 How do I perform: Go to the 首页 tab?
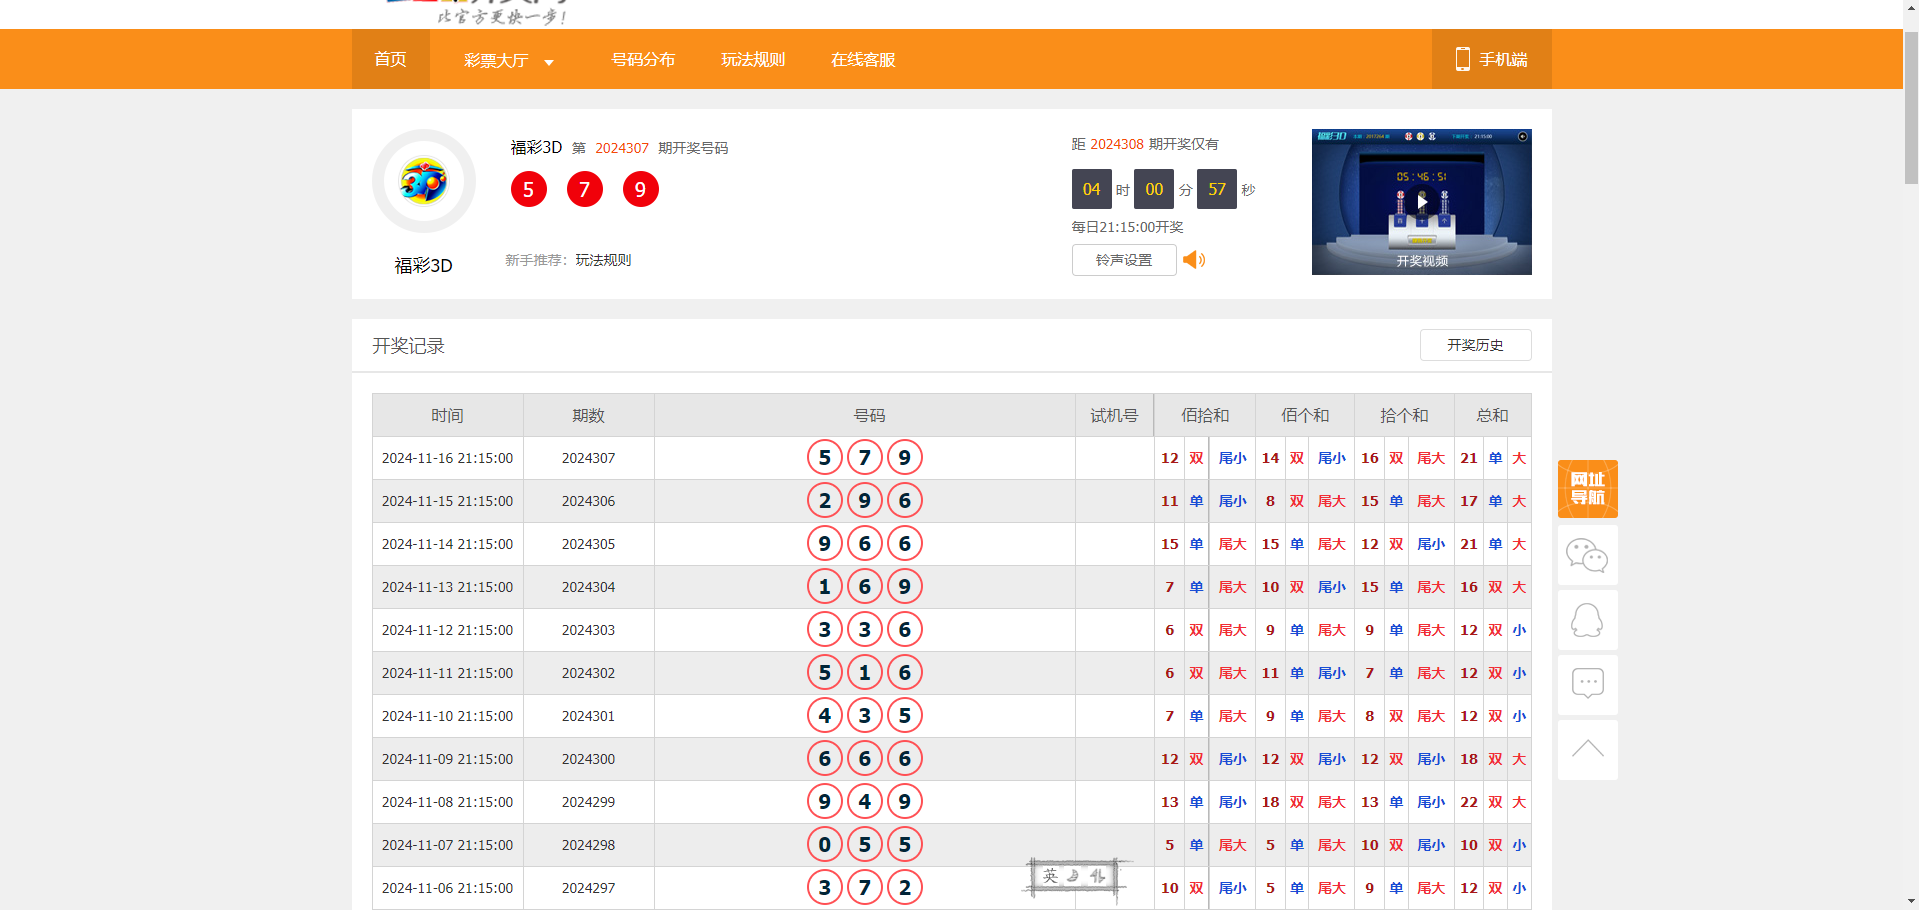pyautogui.click(x=390, y=59)
